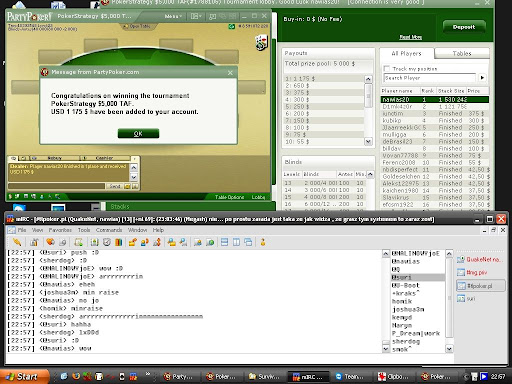
Task: Select the mulliga row in players list
Action: [x=435, y=135]
